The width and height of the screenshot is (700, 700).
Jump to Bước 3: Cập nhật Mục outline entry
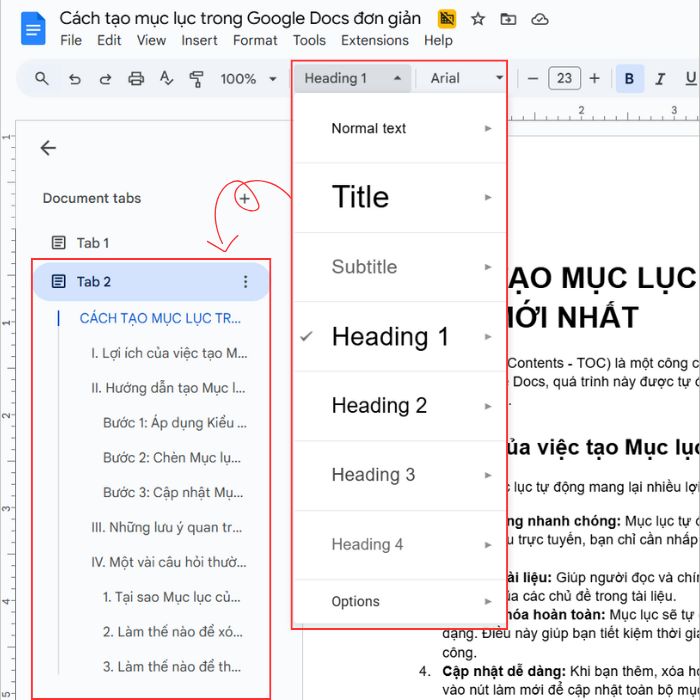click(x=173, y=493)
